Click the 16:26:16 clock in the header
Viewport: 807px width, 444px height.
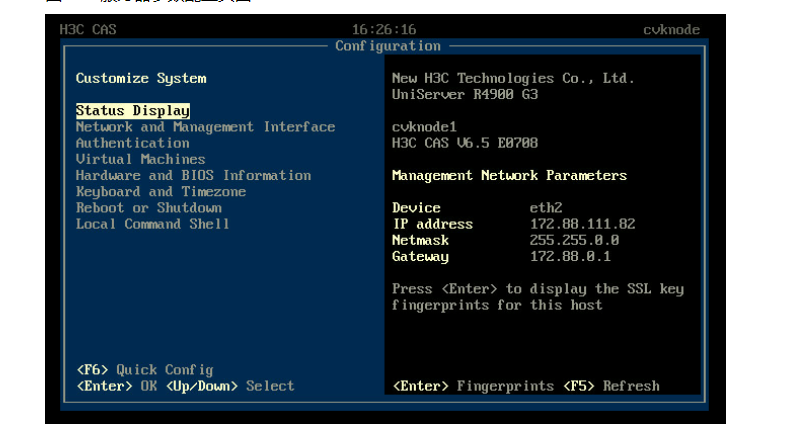tap(384, 30)
